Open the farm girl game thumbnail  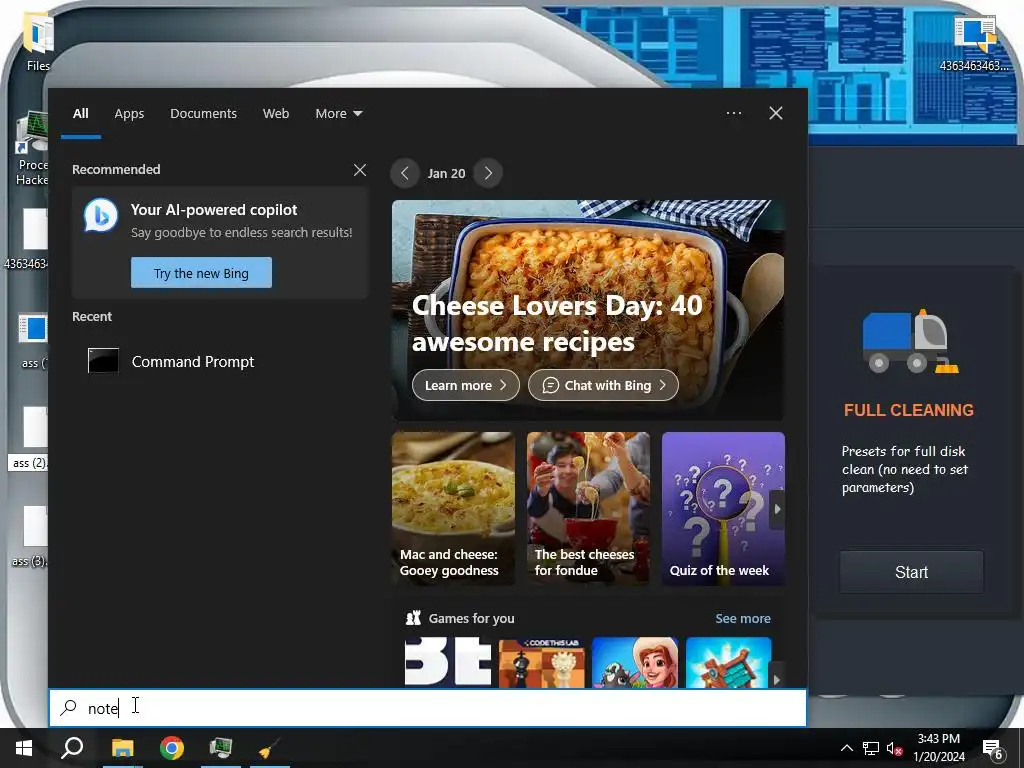click(x=635, y=662)
